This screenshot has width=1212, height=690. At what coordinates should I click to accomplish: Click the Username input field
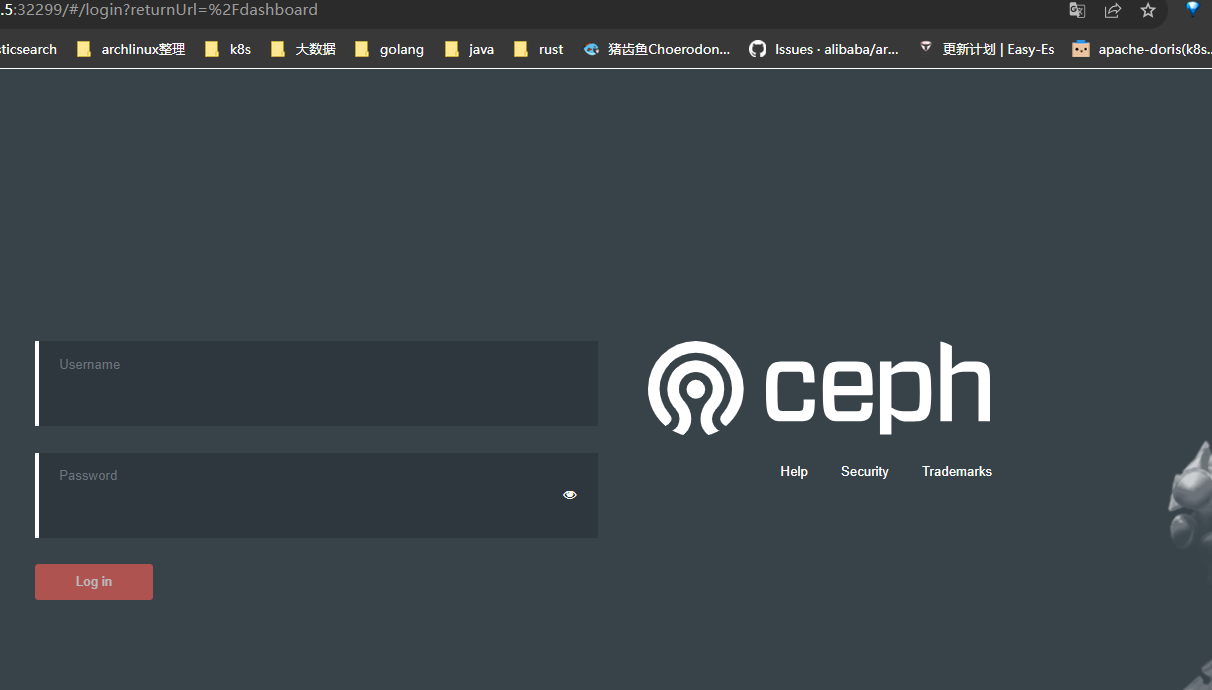point(317,383)
